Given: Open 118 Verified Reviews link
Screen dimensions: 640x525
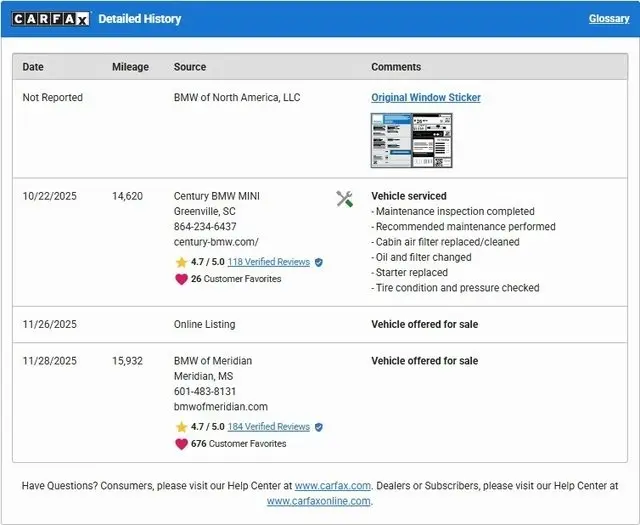Looking at the screenshot, I should pos(268,262).
